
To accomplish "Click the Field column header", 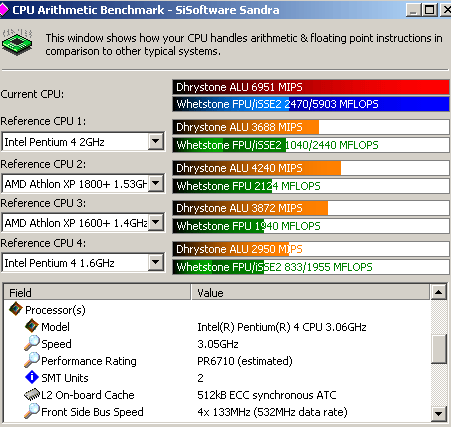I will [x=97, y=292].
